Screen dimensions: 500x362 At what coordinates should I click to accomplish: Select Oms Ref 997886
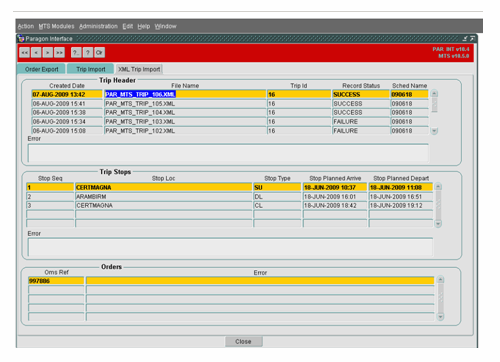pos(56,281)
